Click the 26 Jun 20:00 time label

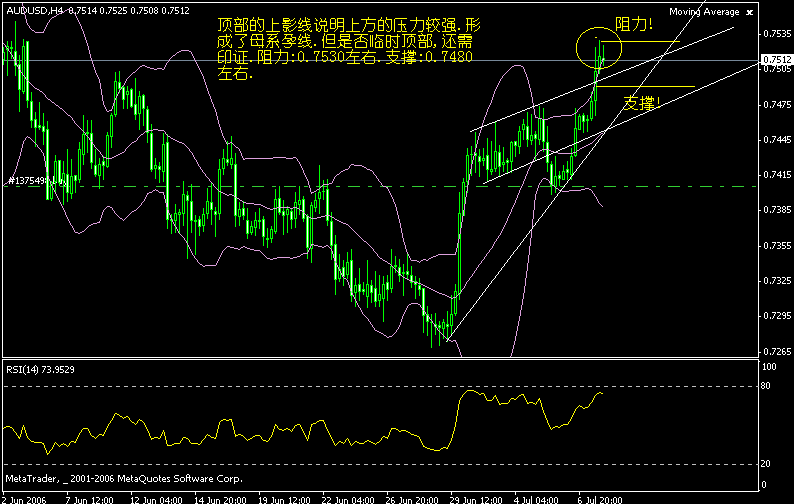pos(412,500)
